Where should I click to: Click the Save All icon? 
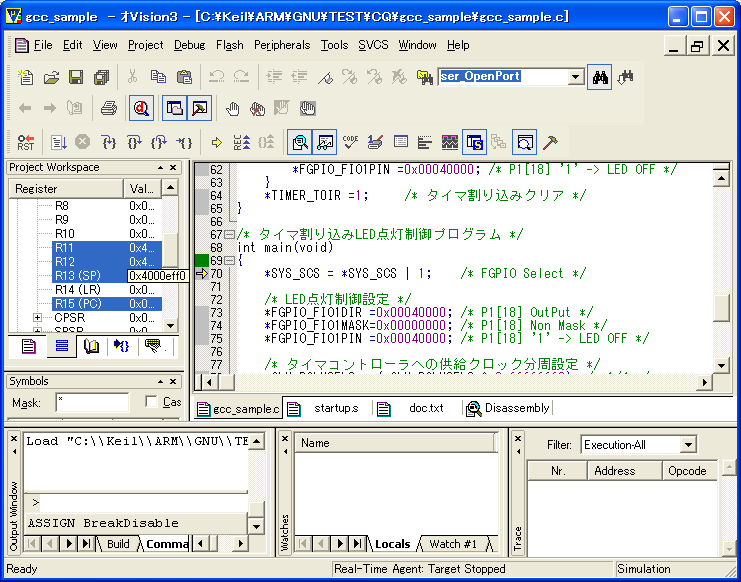101,77
